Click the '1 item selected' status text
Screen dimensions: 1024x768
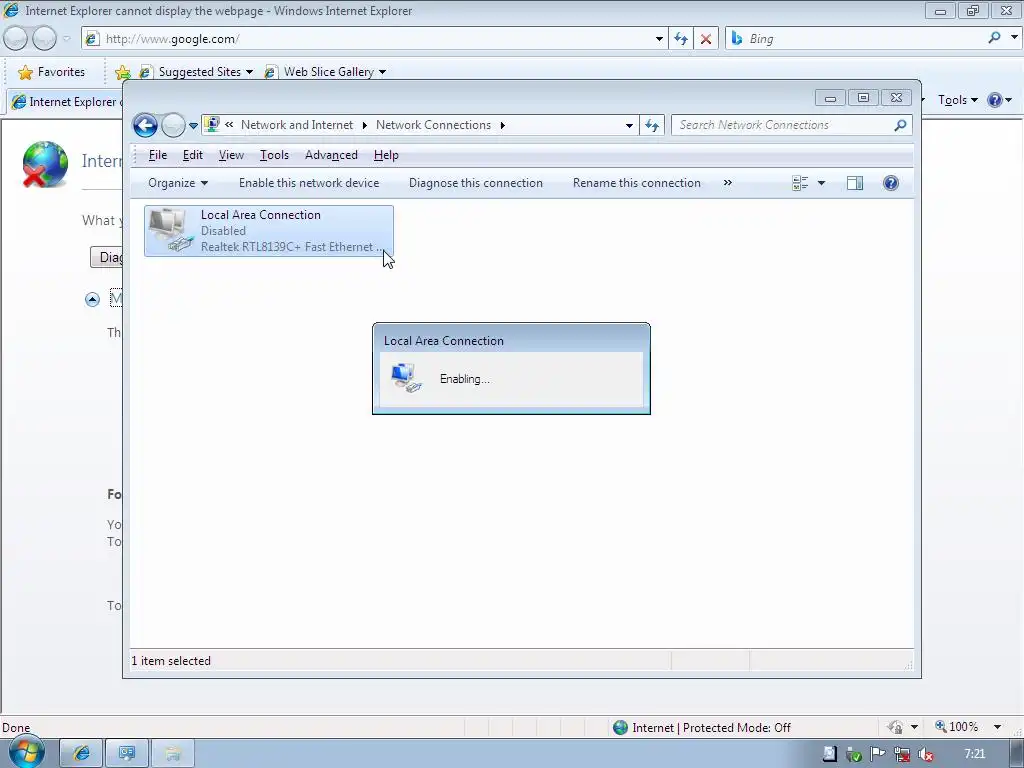pyautogui.click(x=171, y=661)
